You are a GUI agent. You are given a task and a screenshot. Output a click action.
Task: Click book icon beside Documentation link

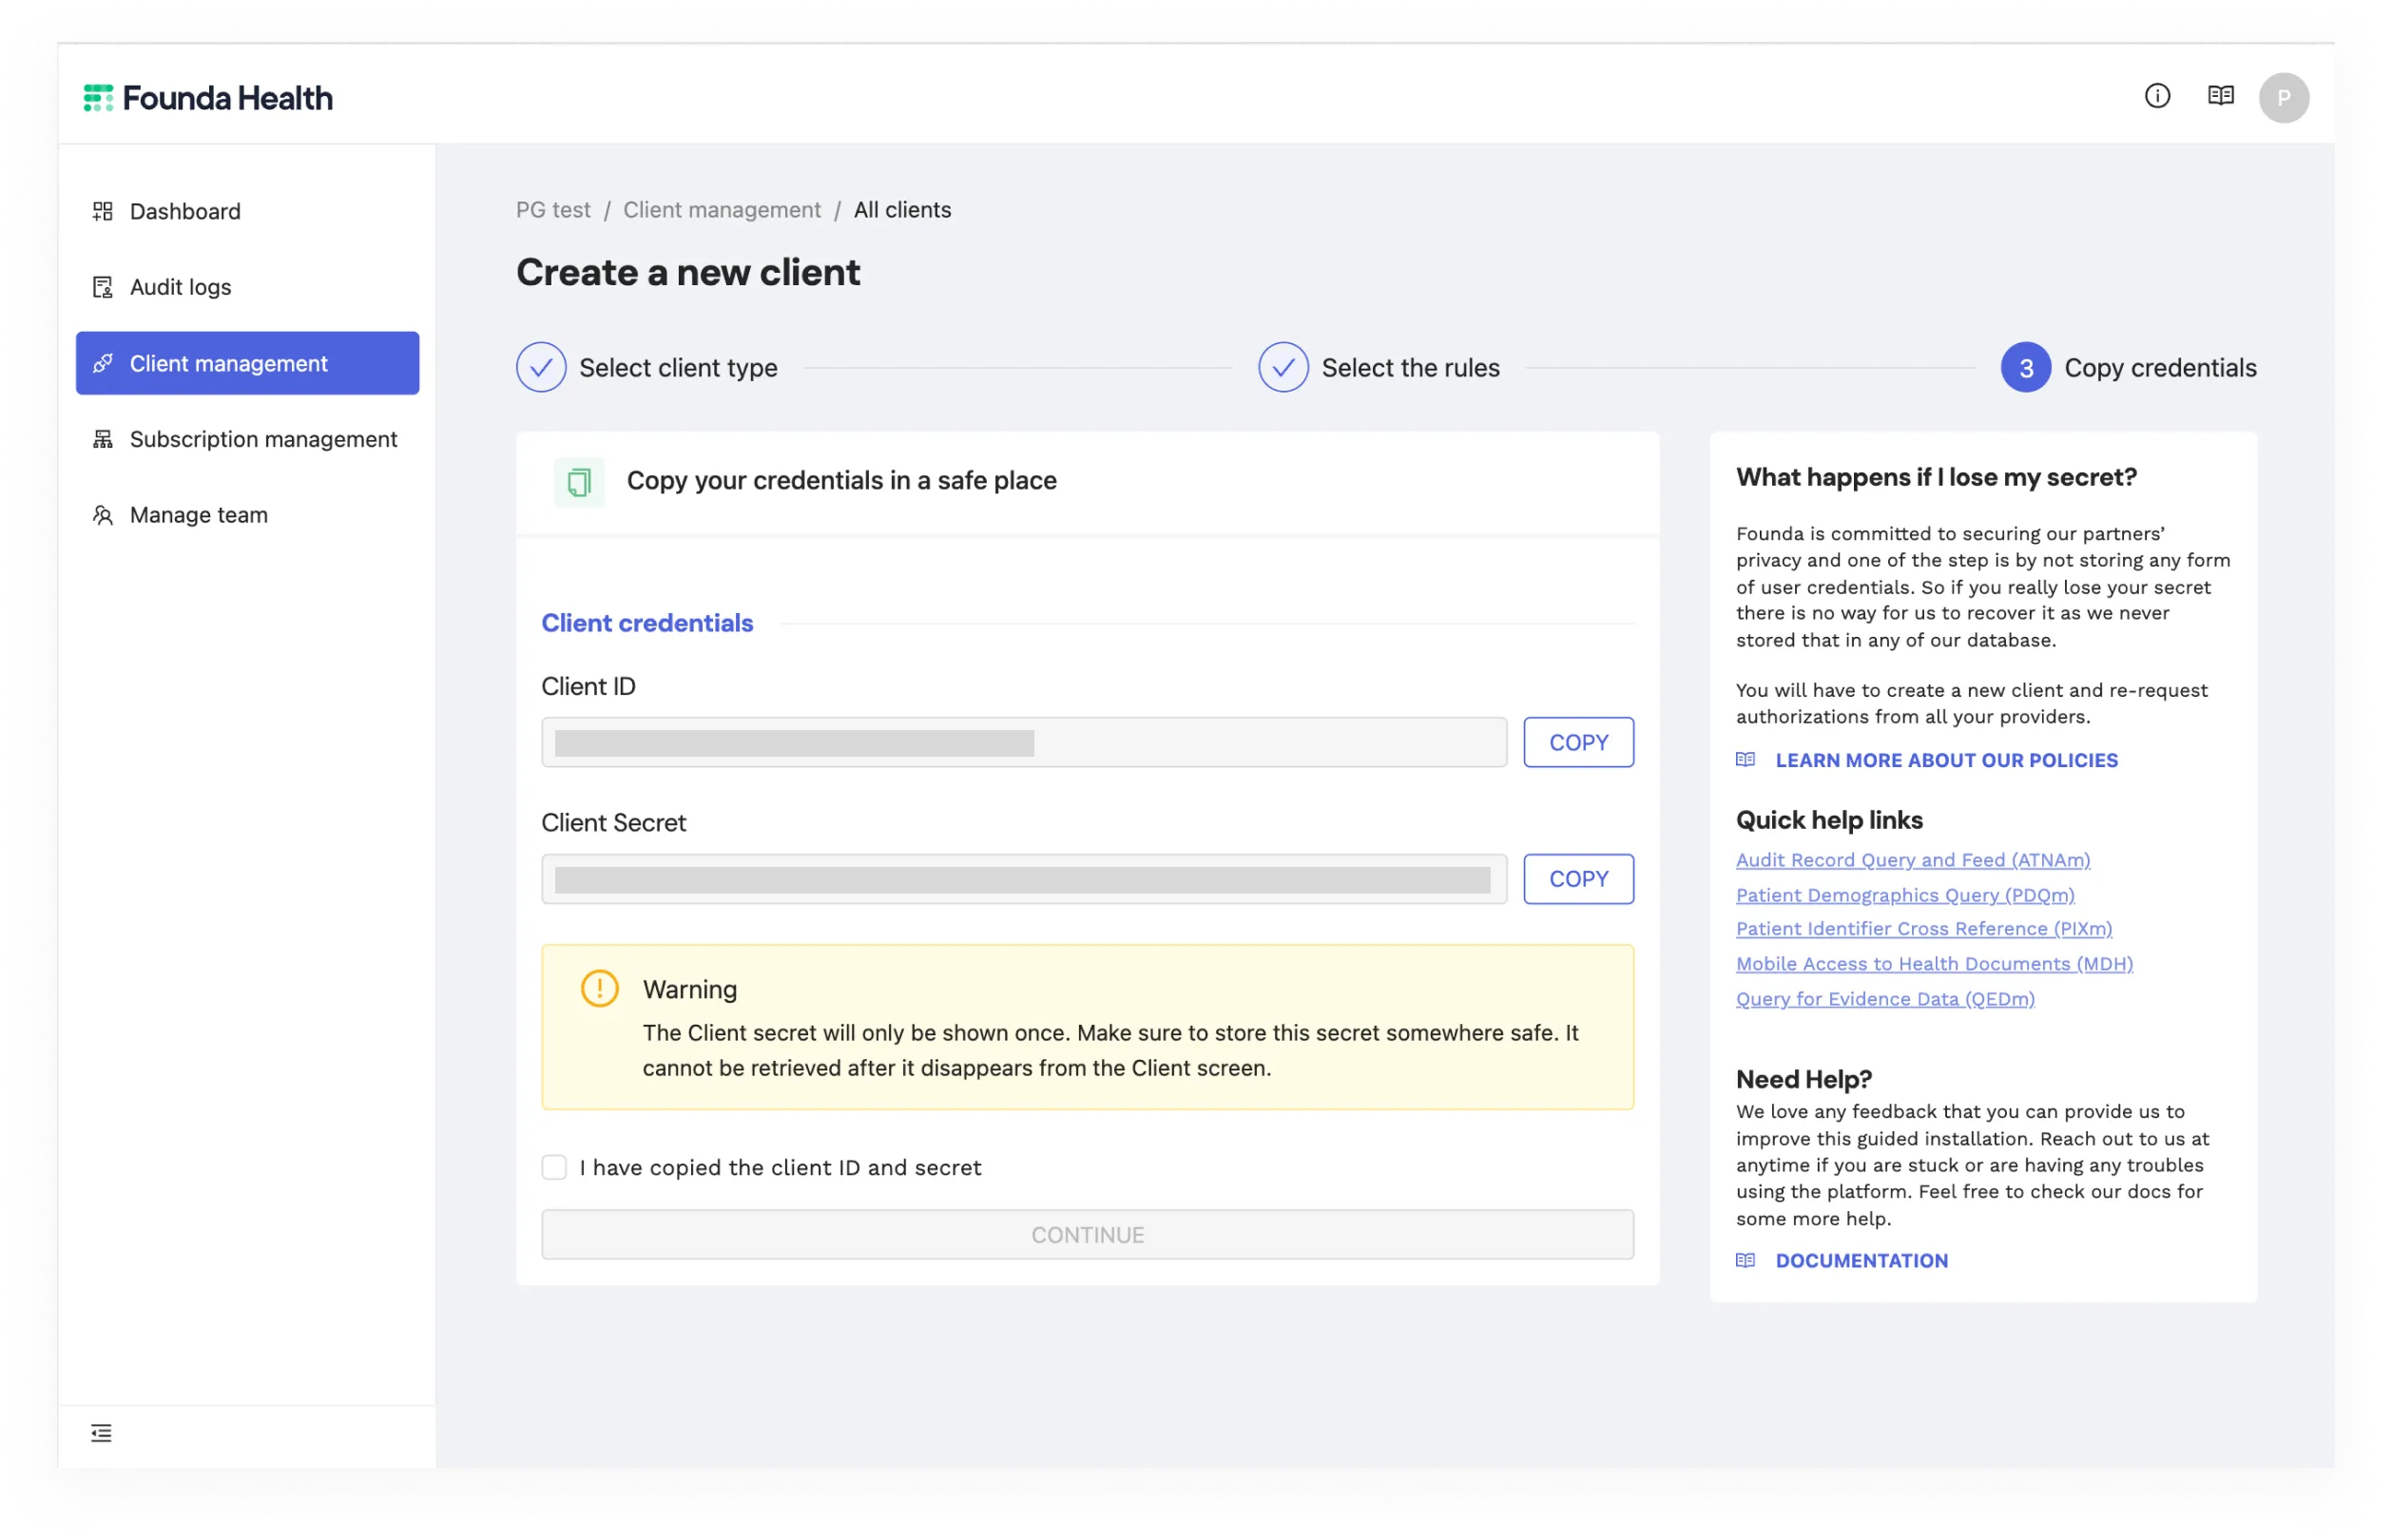[x=1745, y=1260]
